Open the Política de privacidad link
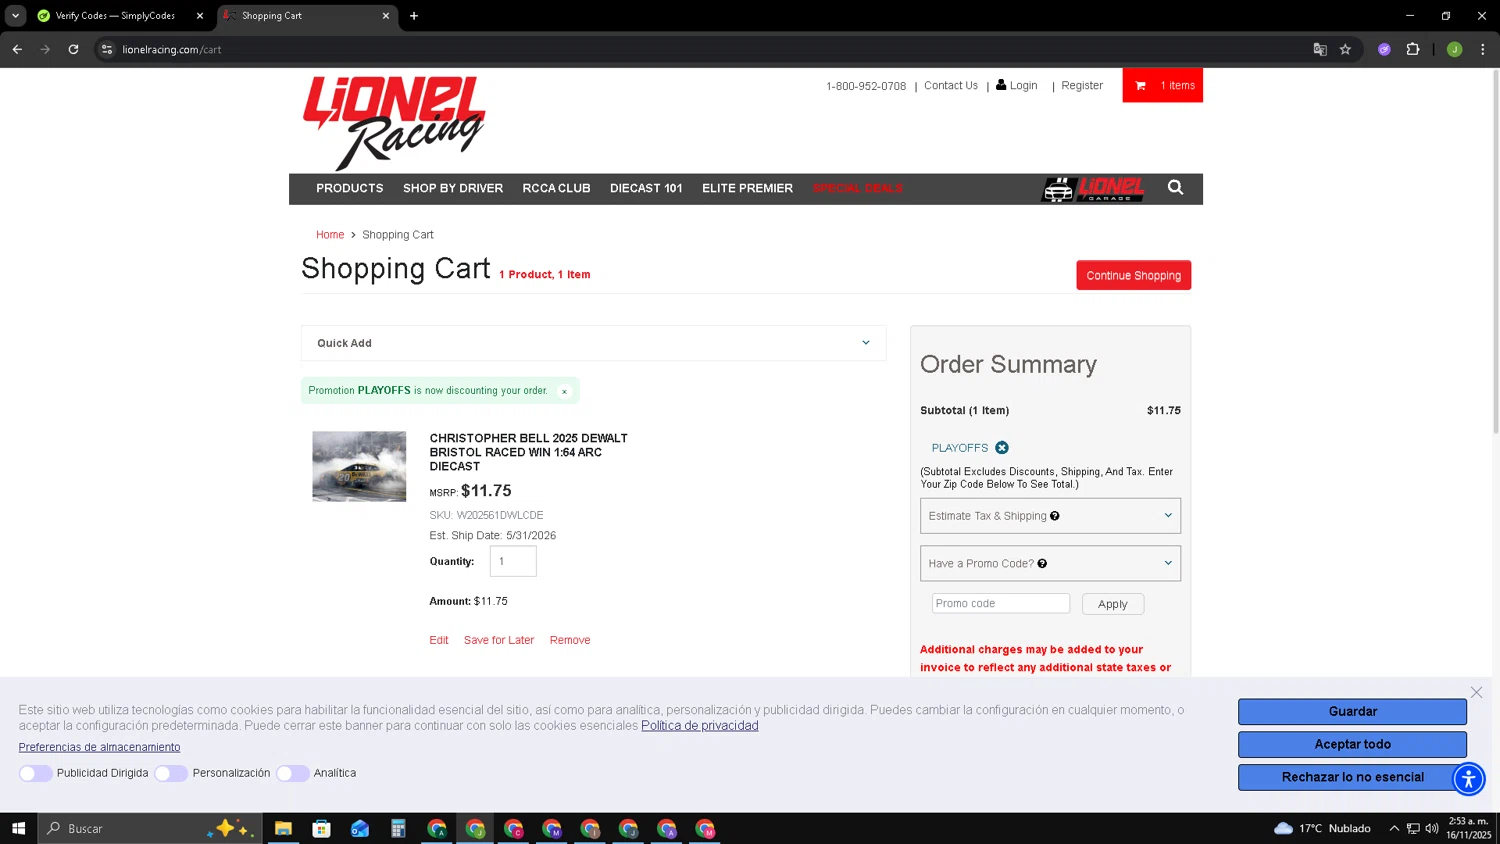This screenshot has width=1500, height=844. pyautogui.click(x=700, y=726)
